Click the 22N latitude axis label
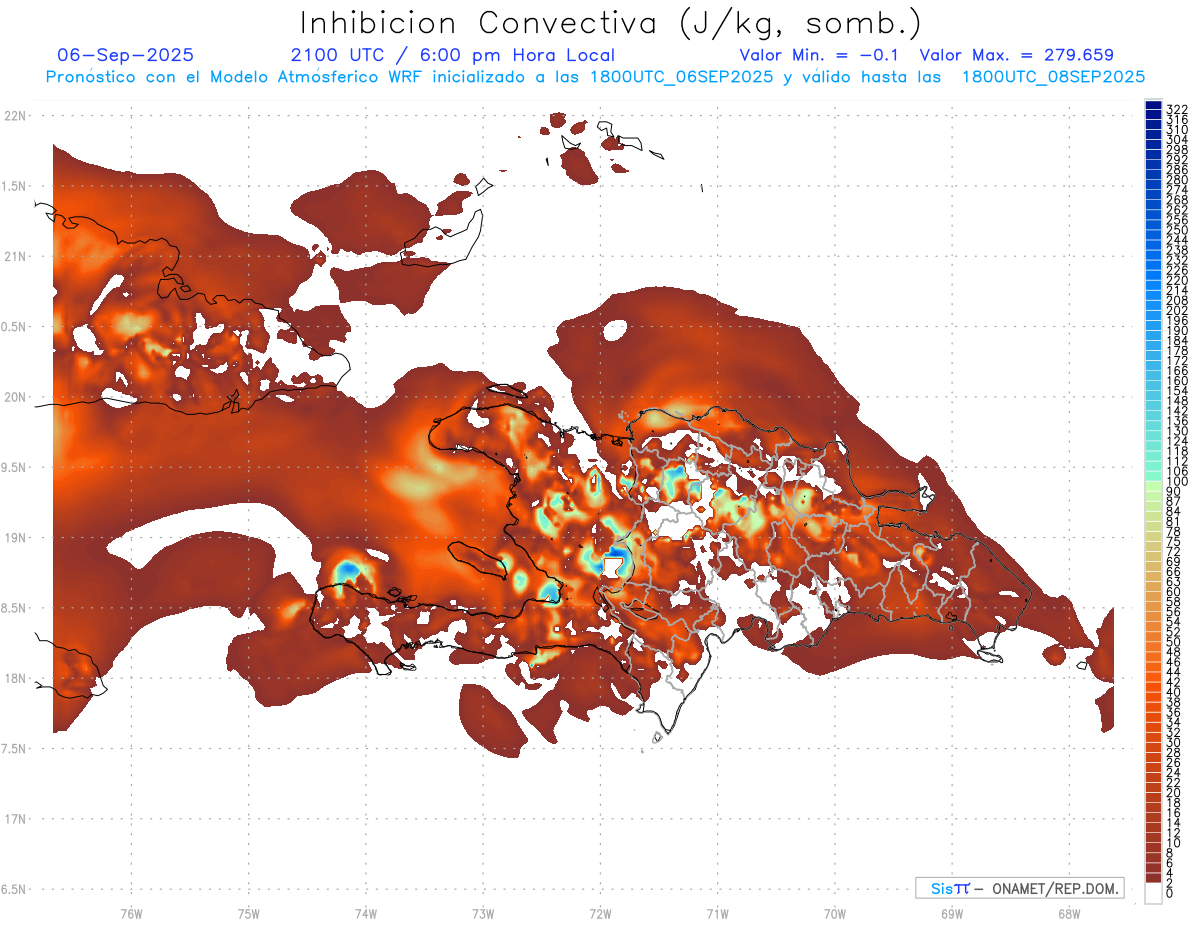Viewport: 1200px width, 927px height. (14, 116)
